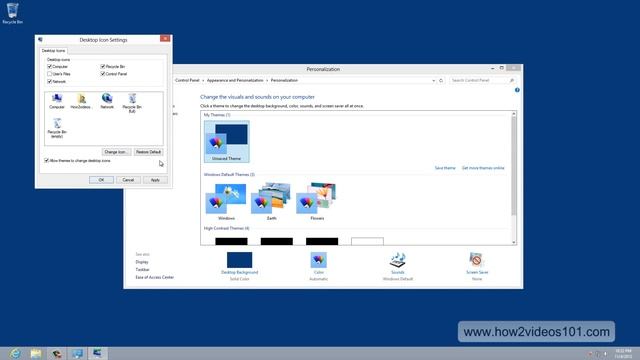This screenshot has width=640, height=360.
Task: Open Desktop Background settings icon
Action: pyautogui.click(x=240, y=260)
